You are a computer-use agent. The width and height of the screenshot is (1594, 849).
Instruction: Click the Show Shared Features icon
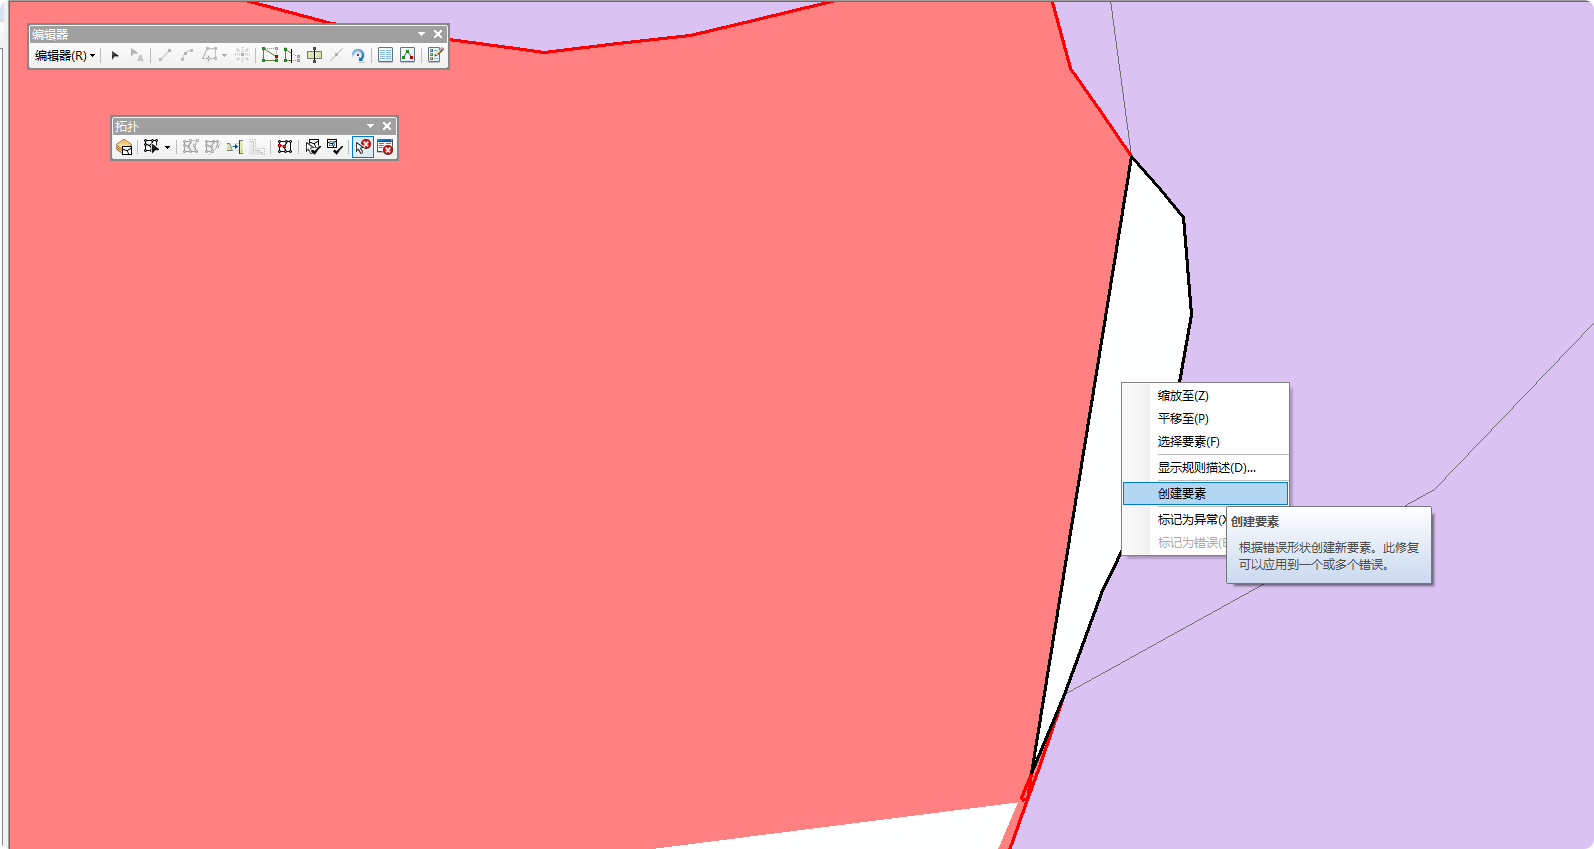point(285,147)
